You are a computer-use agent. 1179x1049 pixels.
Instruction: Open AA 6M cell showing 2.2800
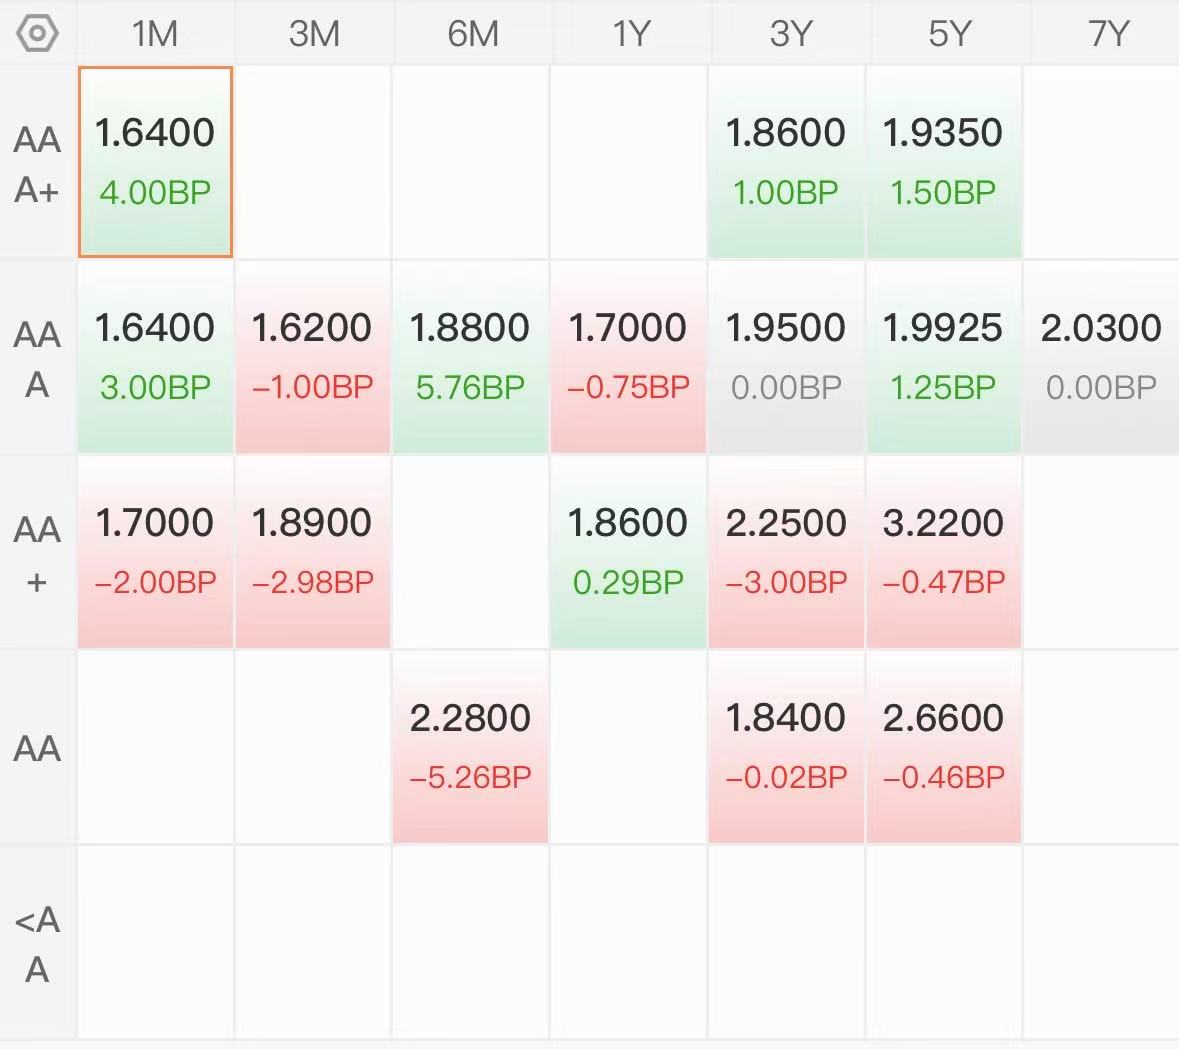pyautogui.click(x=471, y=747)
